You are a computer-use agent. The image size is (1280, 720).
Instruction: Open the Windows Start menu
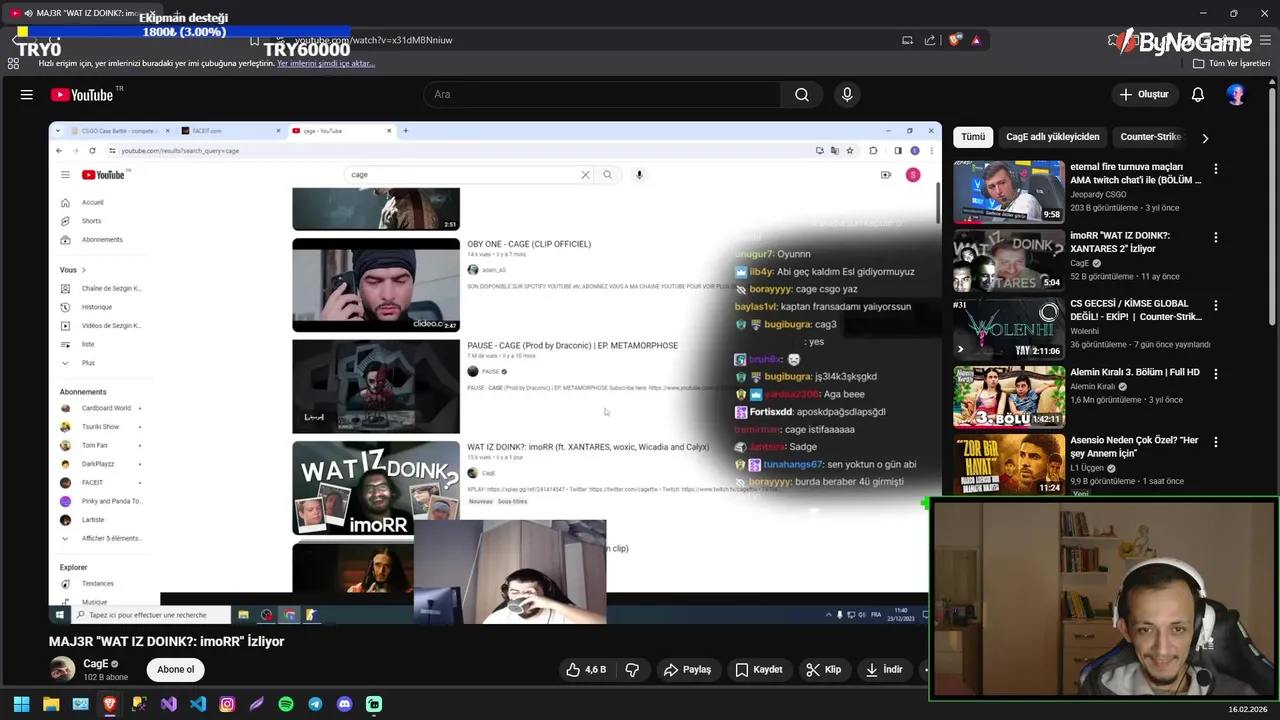point(21,704)
